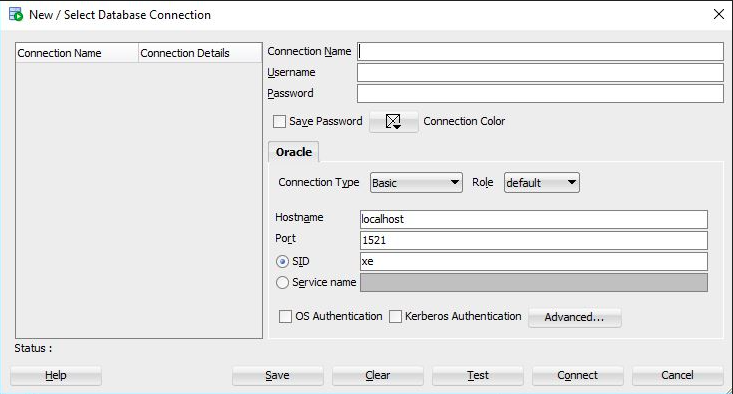Screen dimensions: 733x394
Task: Check OS Authentication option
Action: [285, 316]
